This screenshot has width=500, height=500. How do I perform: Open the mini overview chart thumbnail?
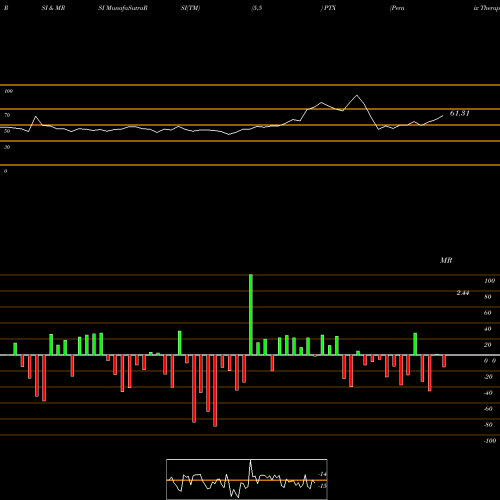[247, 479]
